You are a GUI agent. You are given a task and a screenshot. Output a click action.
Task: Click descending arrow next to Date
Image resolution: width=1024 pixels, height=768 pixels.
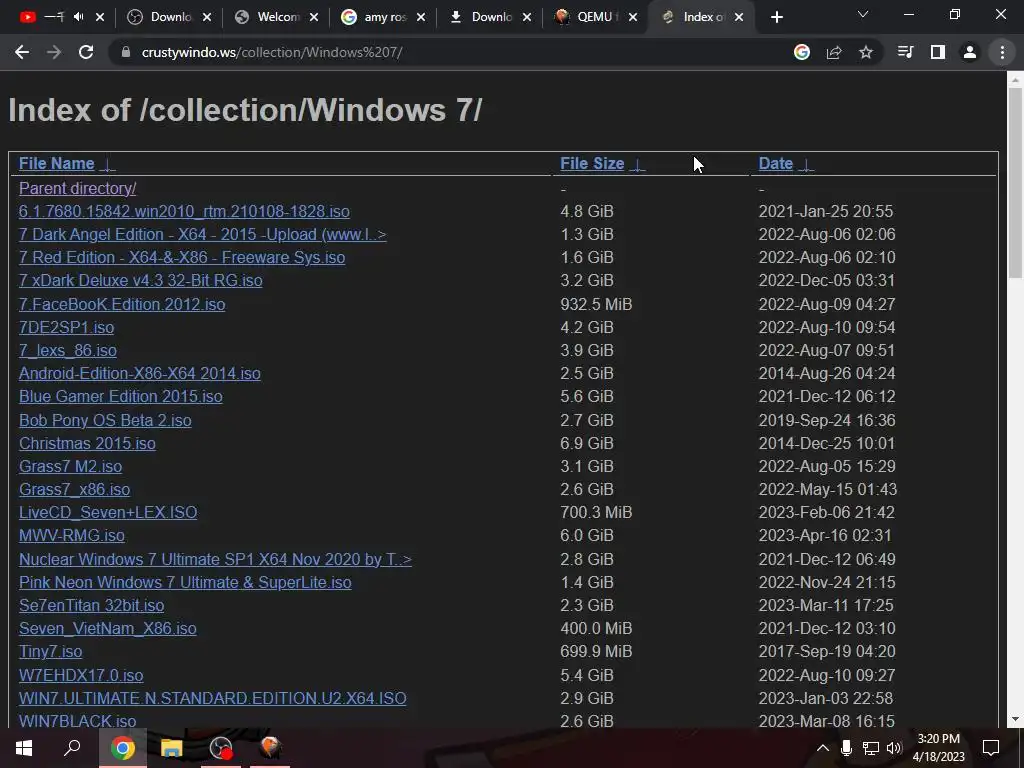click(x=806, y=165)
